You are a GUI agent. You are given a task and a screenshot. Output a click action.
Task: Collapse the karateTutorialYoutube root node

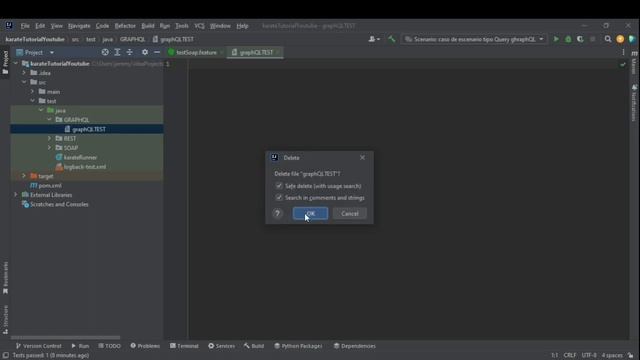(16, 63)
